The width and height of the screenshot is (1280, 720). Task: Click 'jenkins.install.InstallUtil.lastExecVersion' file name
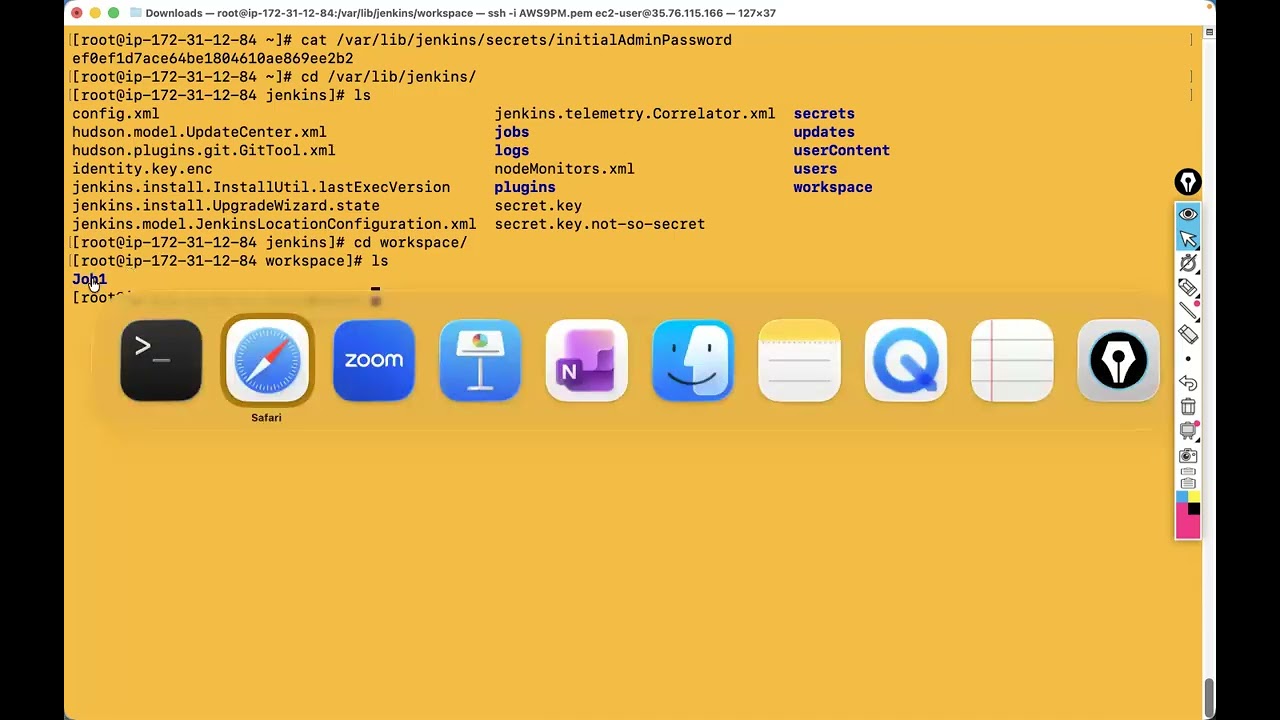[x=261, y=187]
